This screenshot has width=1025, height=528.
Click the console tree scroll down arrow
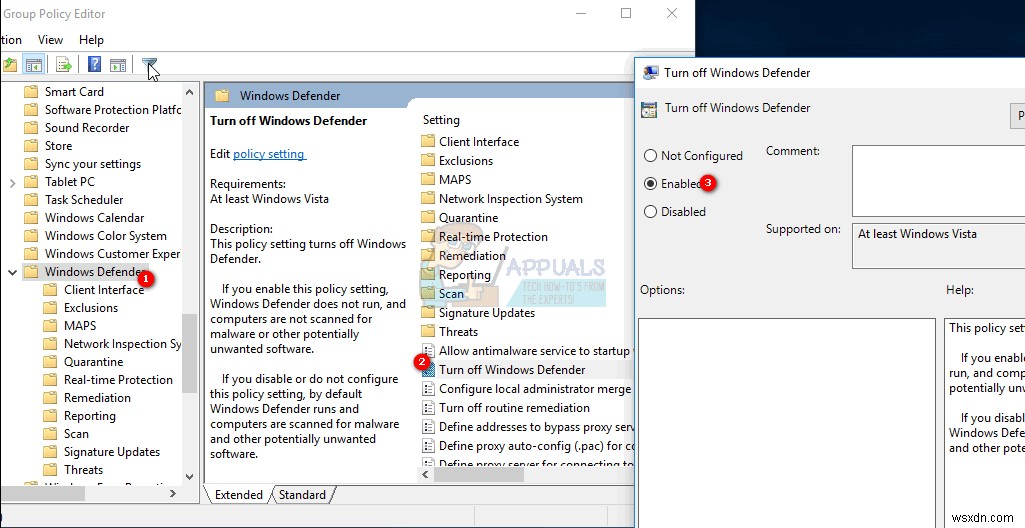coord(190,477)
